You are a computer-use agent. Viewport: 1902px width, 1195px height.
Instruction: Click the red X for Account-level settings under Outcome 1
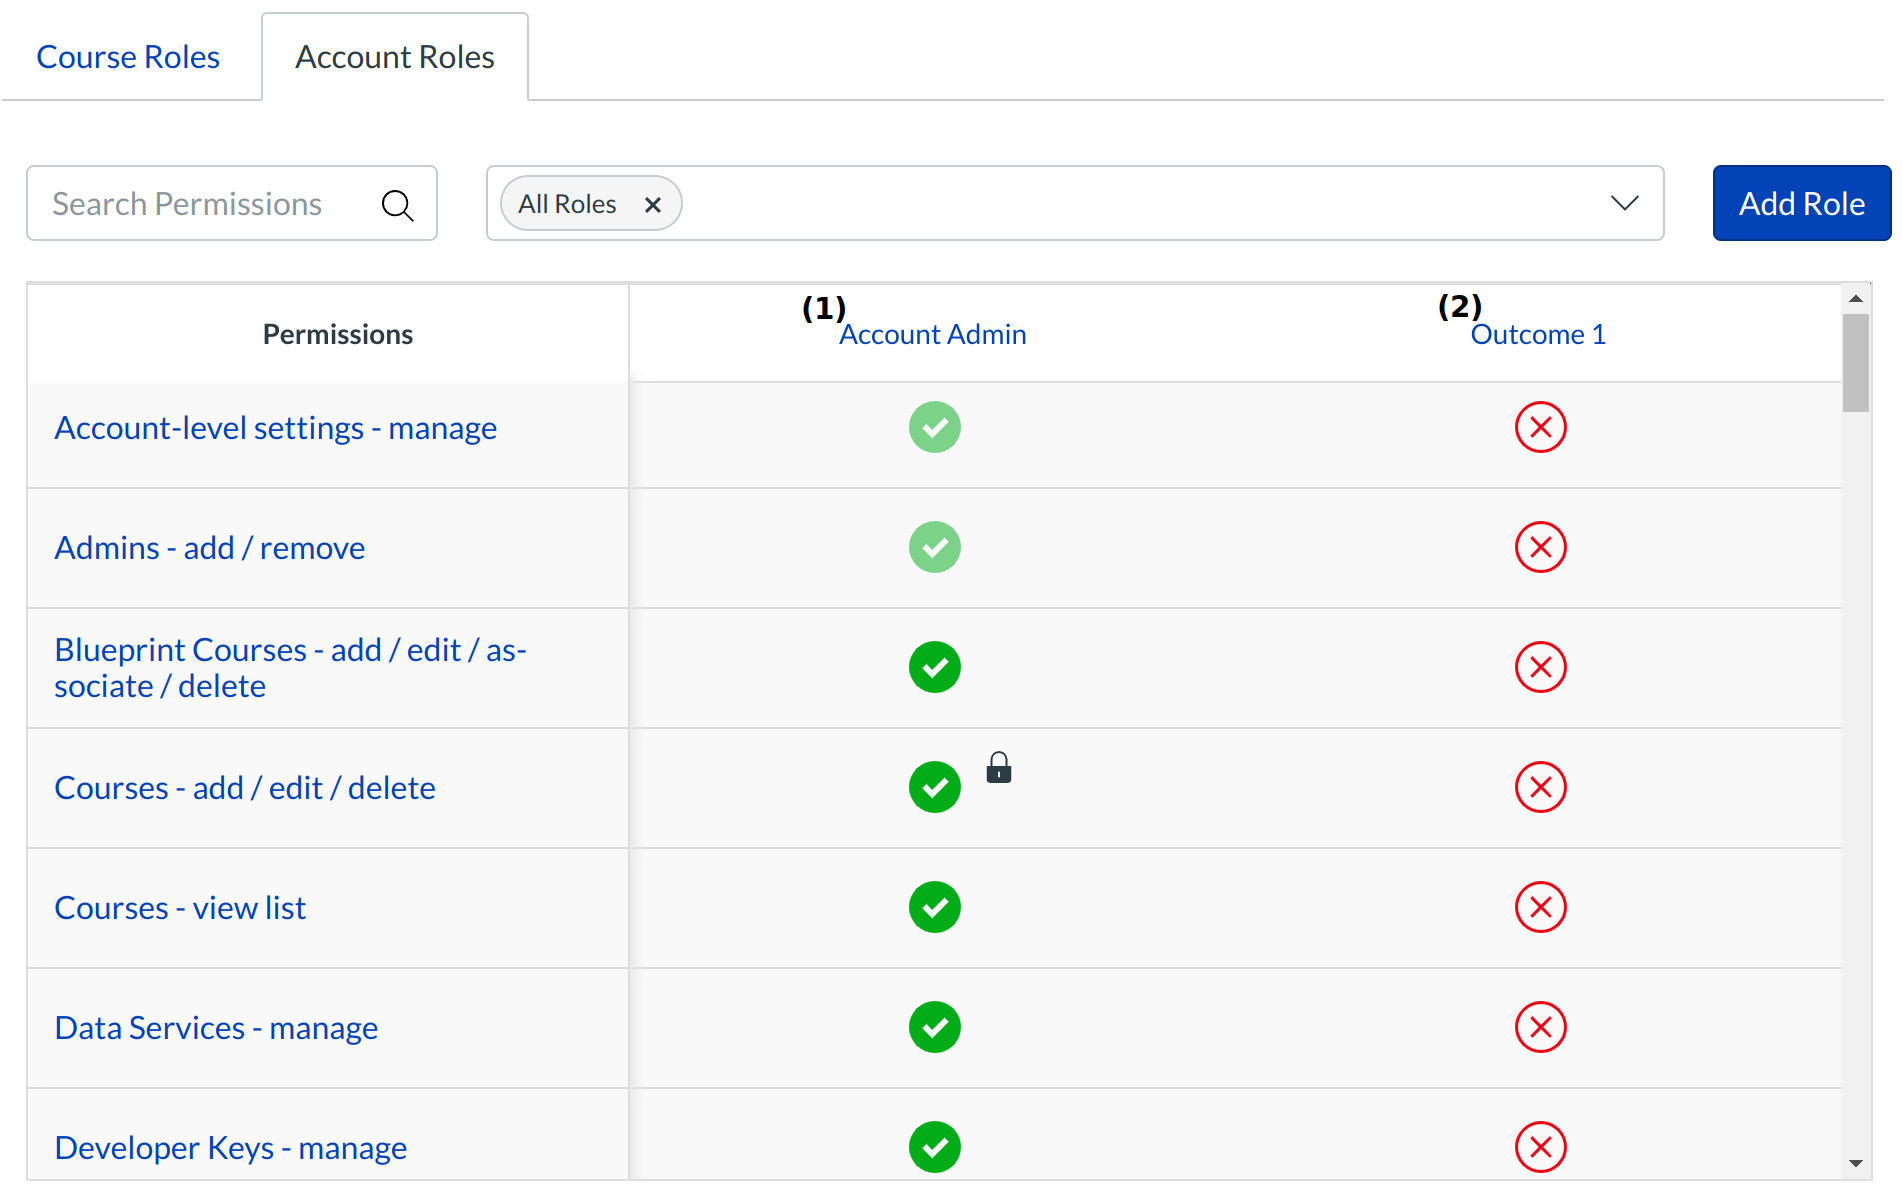[1540, 427]
